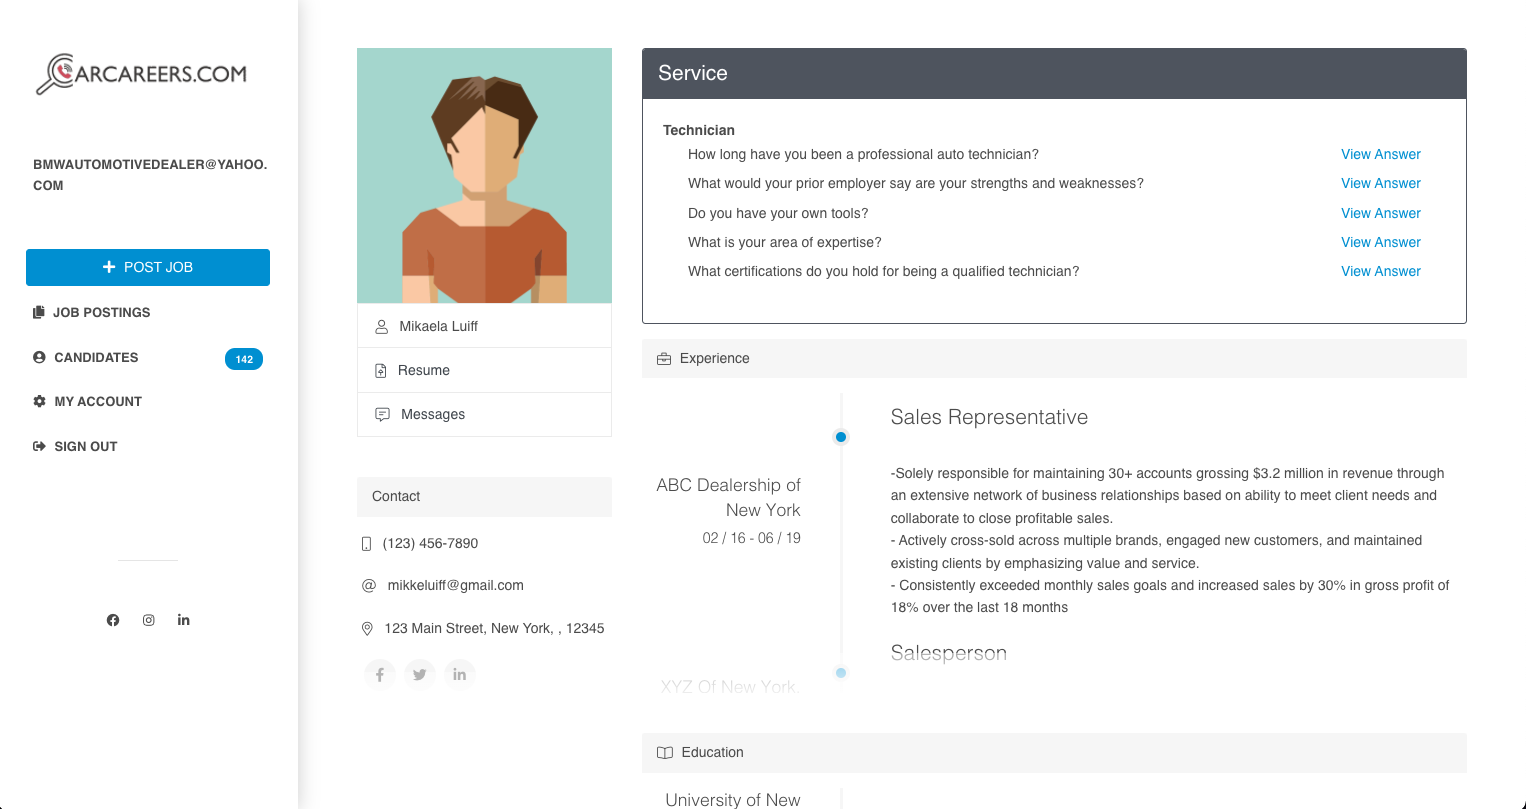1526x809 pixels.
Task: Click address 123 Main Street, New York
Action: 494,628
